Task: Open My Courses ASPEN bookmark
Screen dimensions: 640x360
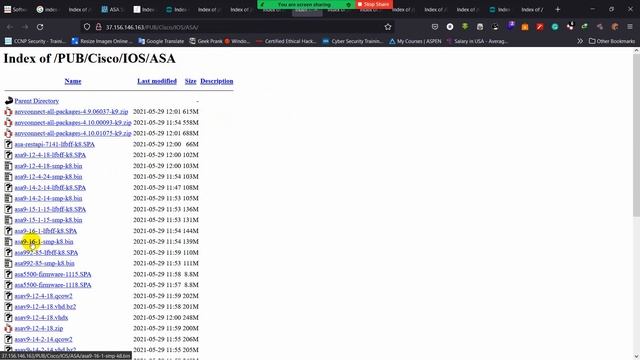Action: [x=415, y=41]
